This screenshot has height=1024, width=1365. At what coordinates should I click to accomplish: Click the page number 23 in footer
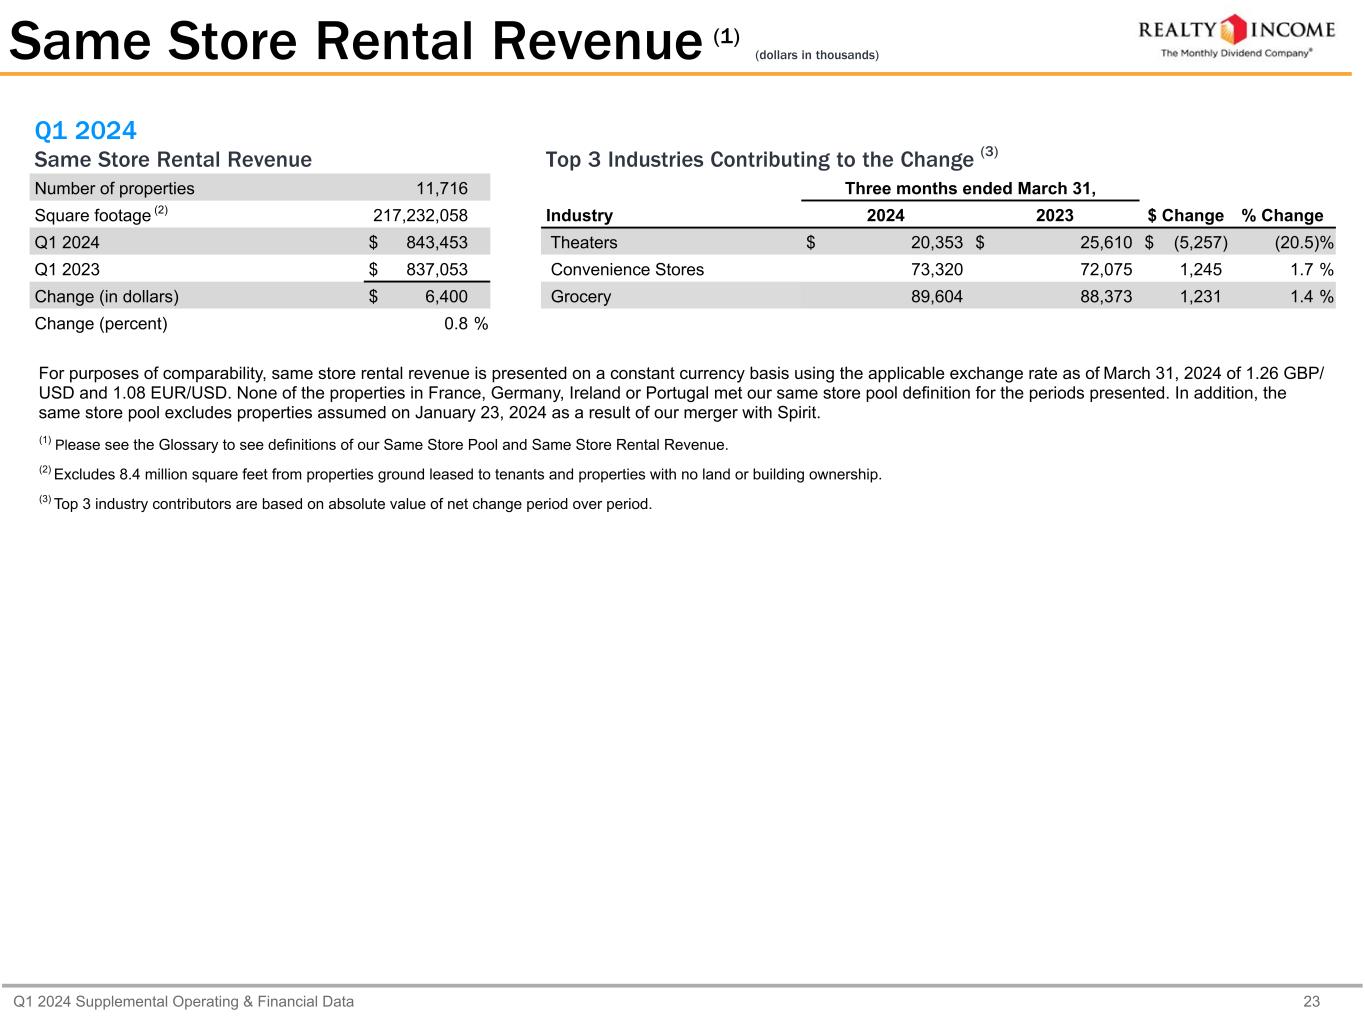coord(1312,1002)
